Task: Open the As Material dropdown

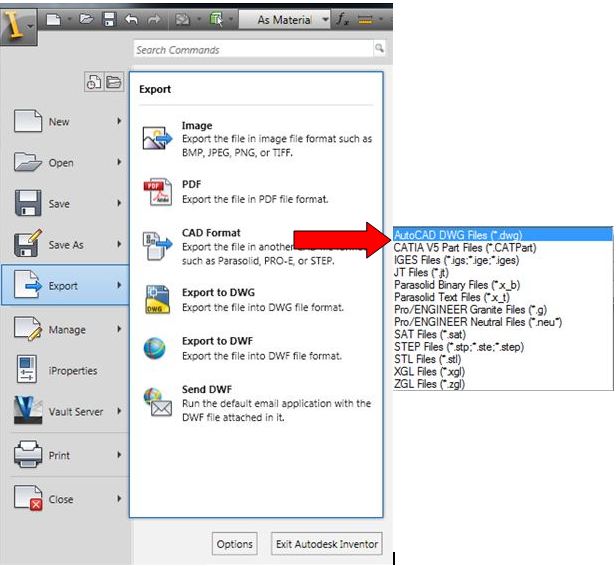Action: click(x=326, y=19)
